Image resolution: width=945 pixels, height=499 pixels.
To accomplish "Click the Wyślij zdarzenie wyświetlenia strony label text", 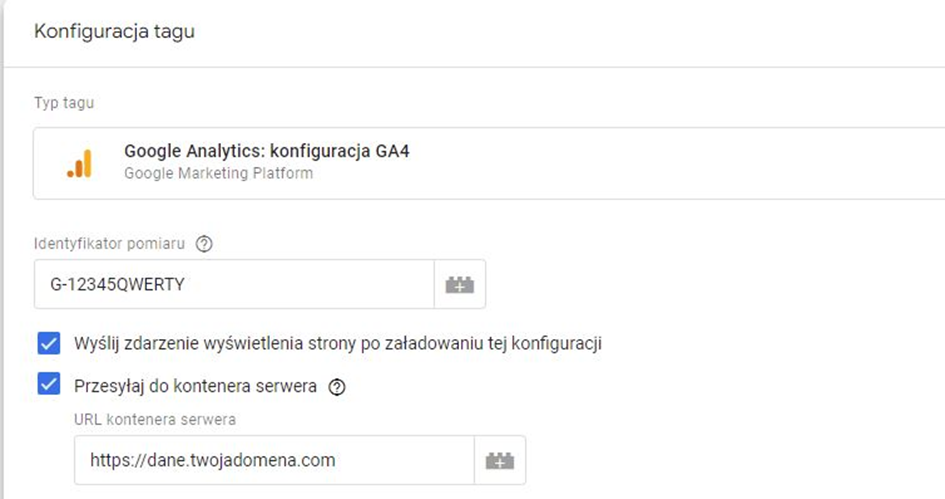I will pos(337,344).
